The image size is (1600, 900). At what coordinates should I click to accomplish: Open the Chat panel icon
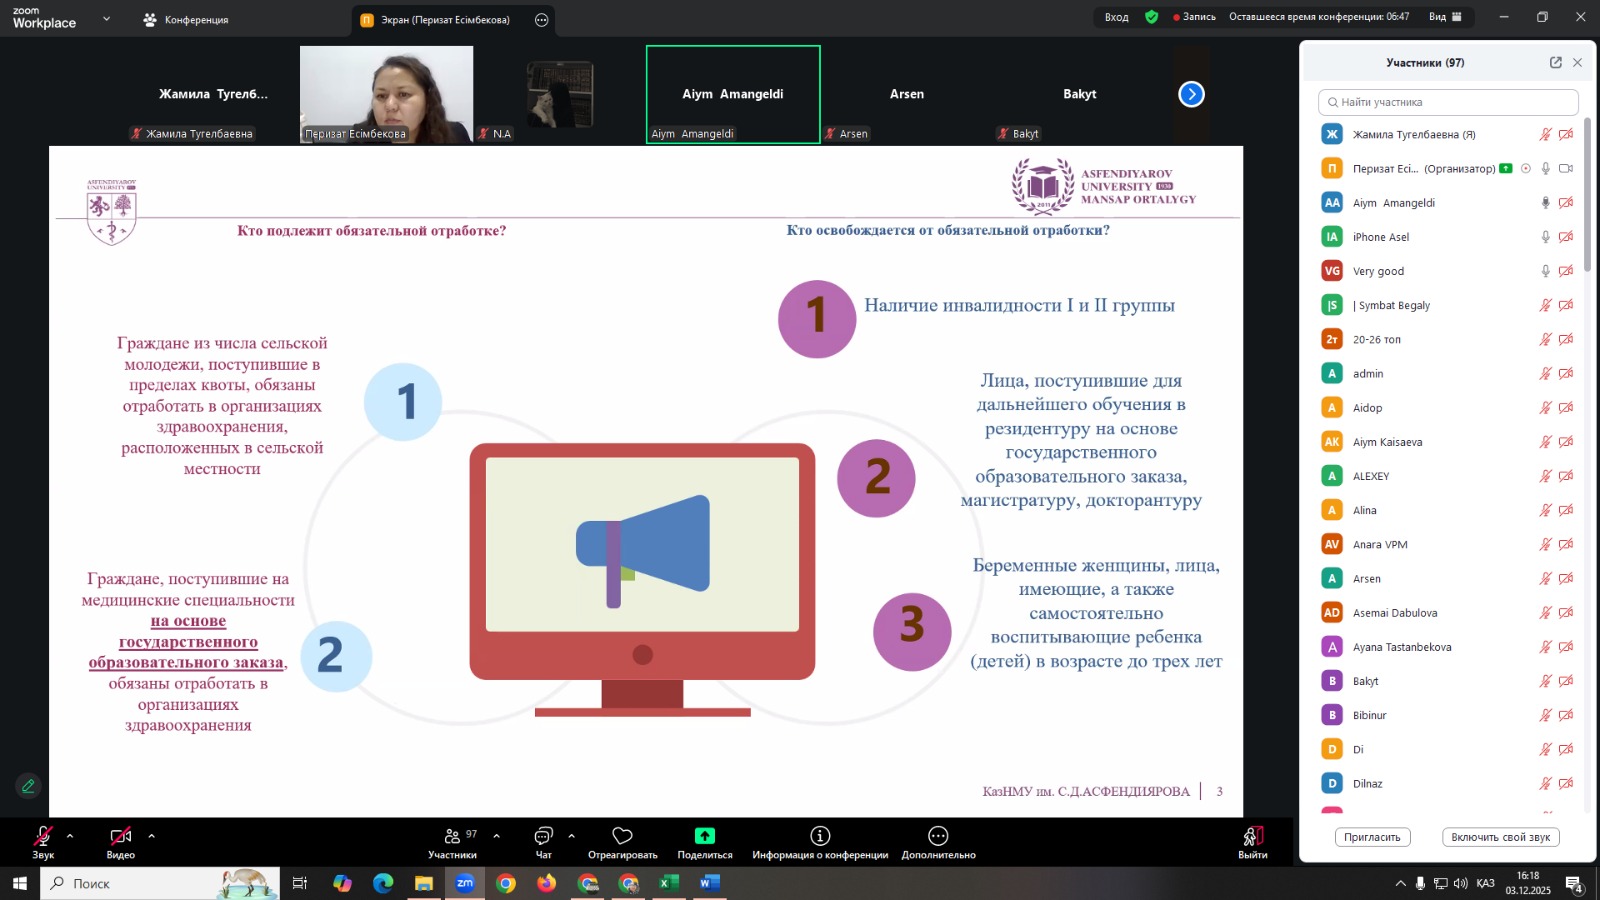click(543, 836)
